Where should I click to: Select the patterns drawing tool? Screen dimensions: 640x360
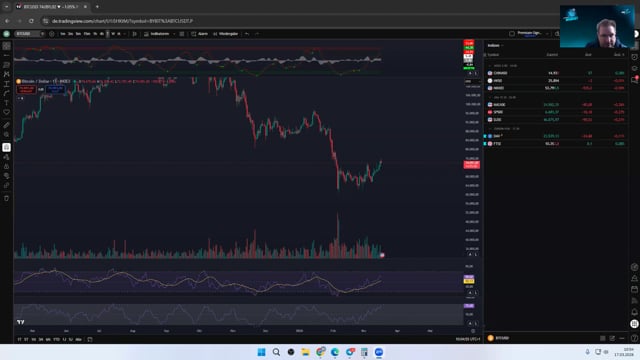[x=7, y=74]
